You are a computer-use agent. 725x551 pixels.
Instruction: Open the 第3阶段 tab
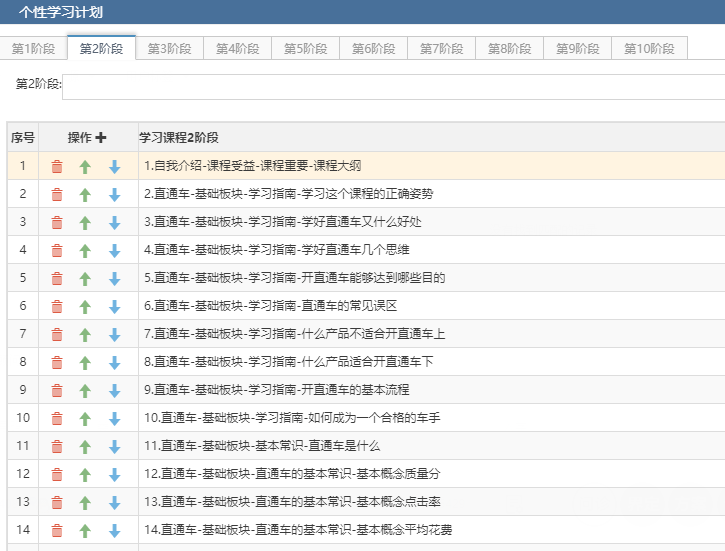click(169, 49)
